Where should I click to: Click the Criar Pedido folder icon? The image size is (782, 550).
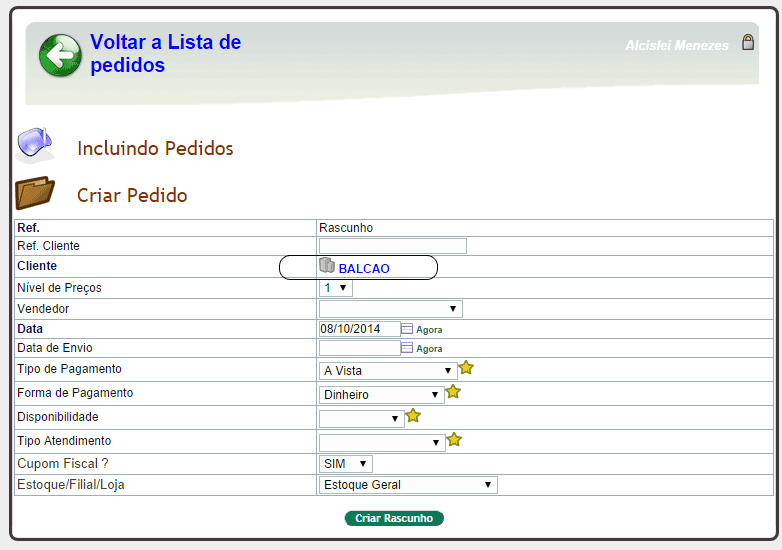(x=35, y=192)
